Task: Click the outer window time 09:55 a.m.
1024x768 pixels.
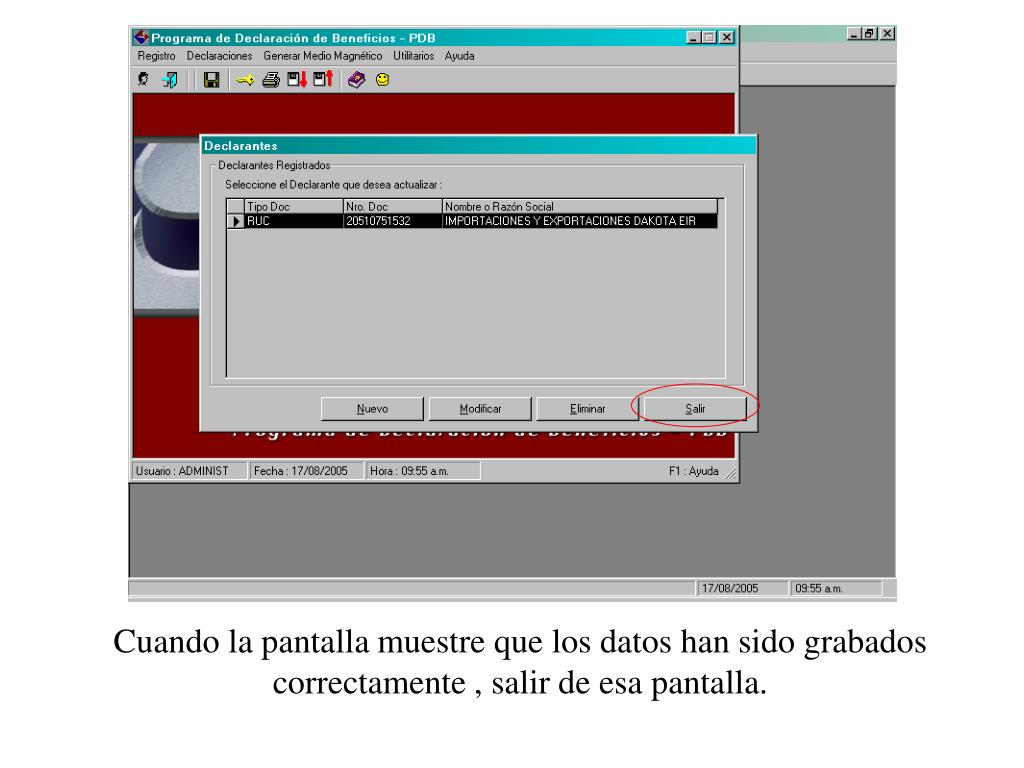Action: tap(836, 588)
